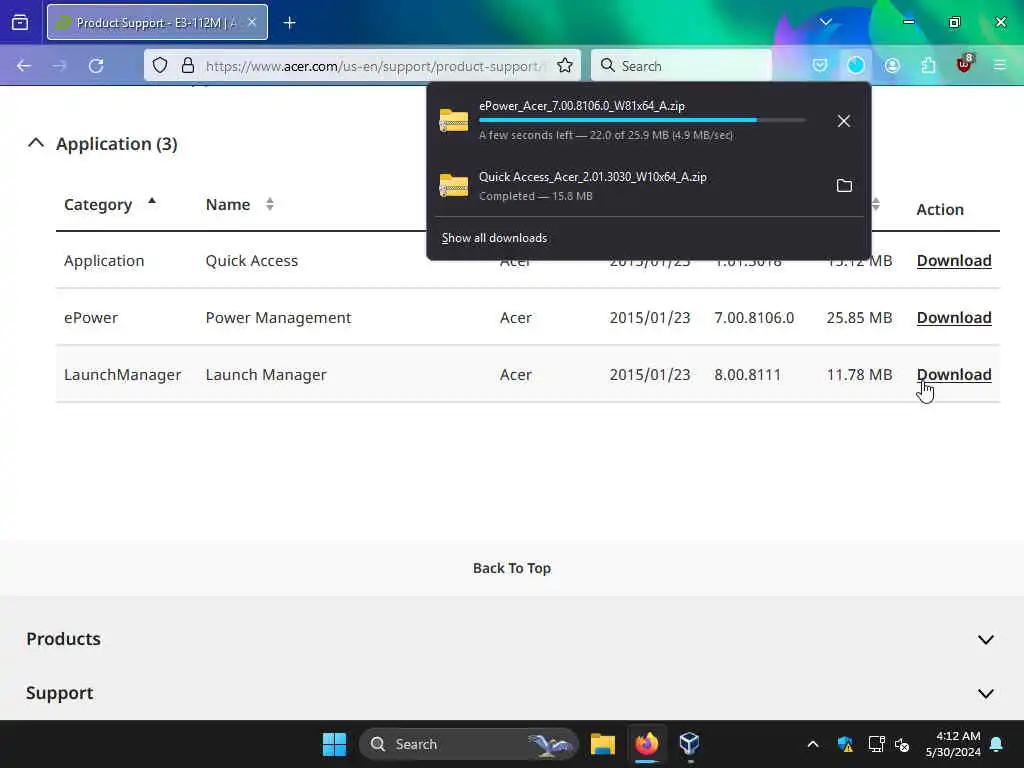Screen dimensions: 1024x768
Task: Click Firefox icon in the taskbar
Action: coord(647,744)
